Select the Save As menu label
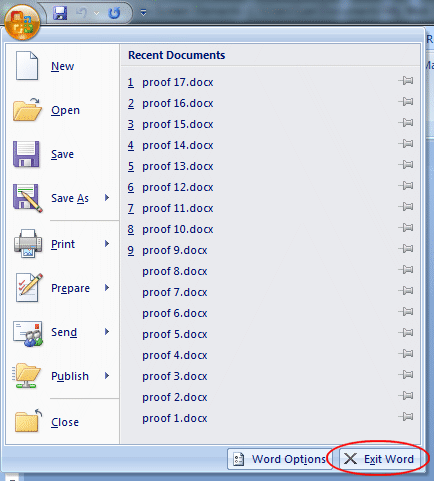 70,198
